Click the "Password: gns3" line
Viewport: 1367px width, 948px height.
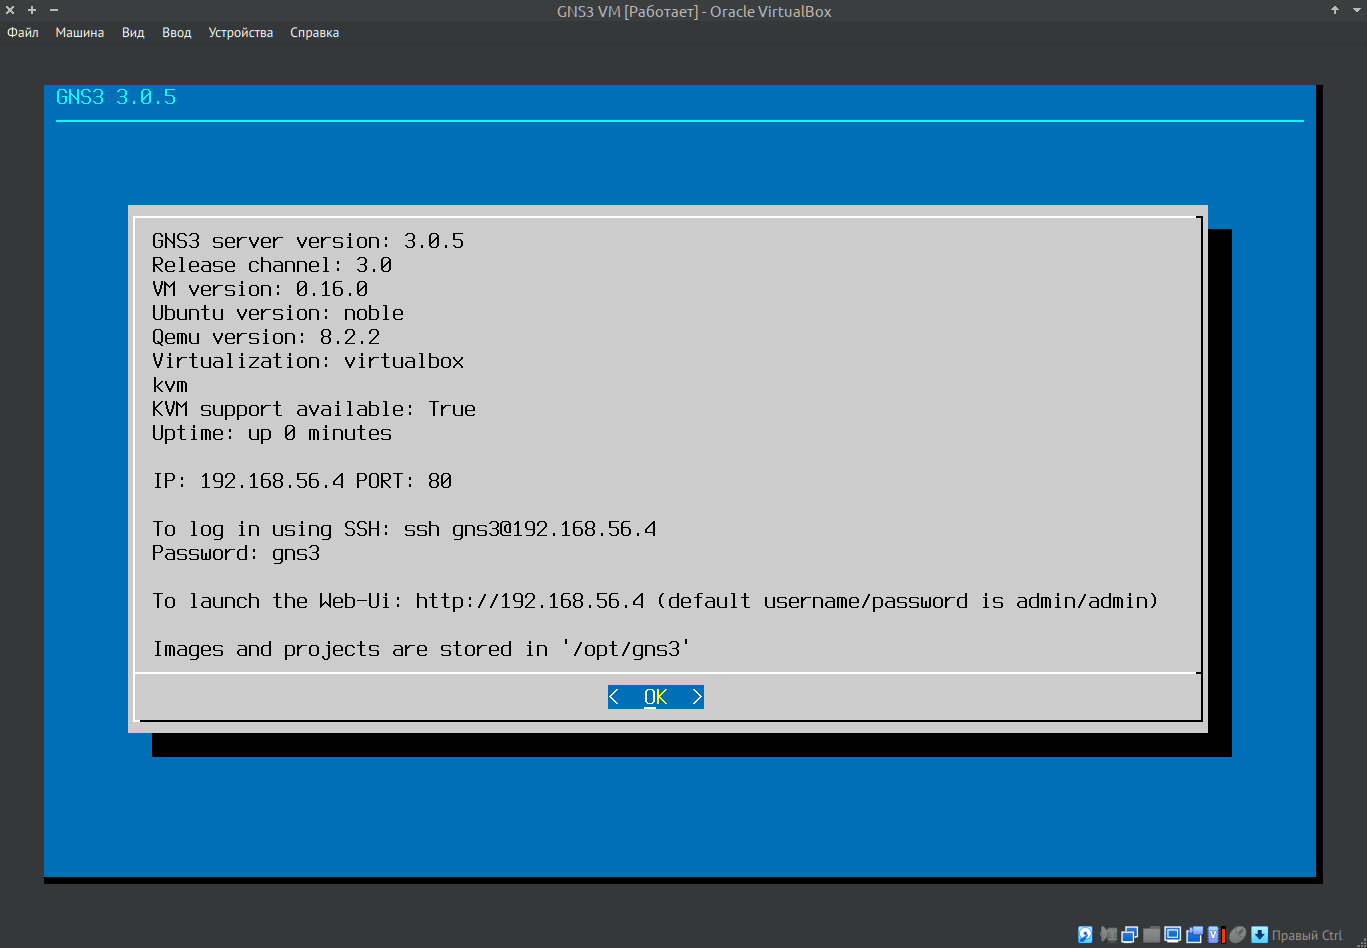[x=236, y=553]
